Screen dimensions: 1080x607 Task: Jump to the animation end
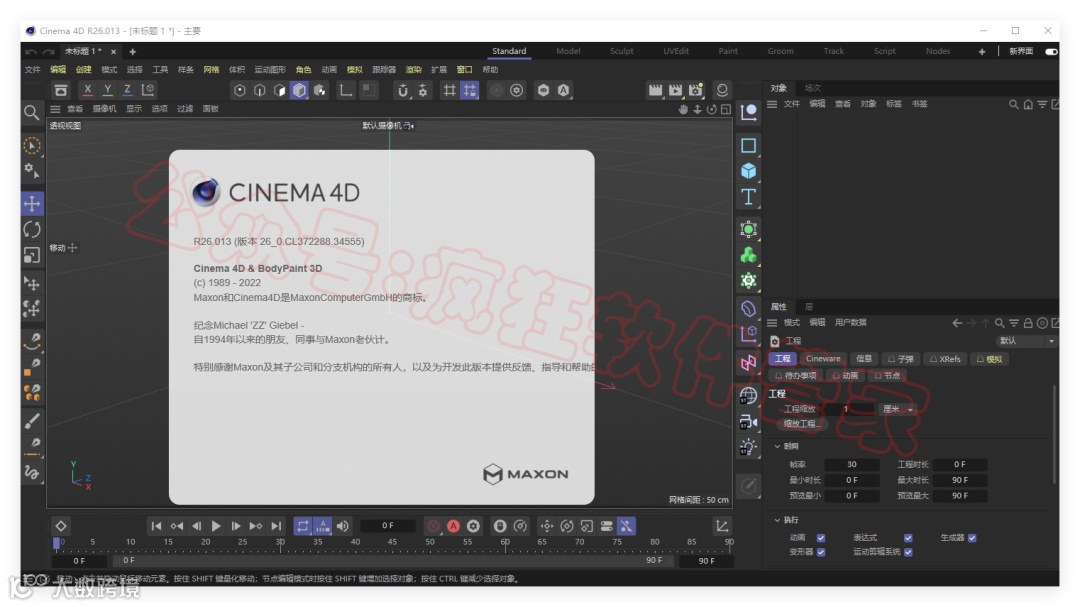pyautogui.click(x=276, y=526)
